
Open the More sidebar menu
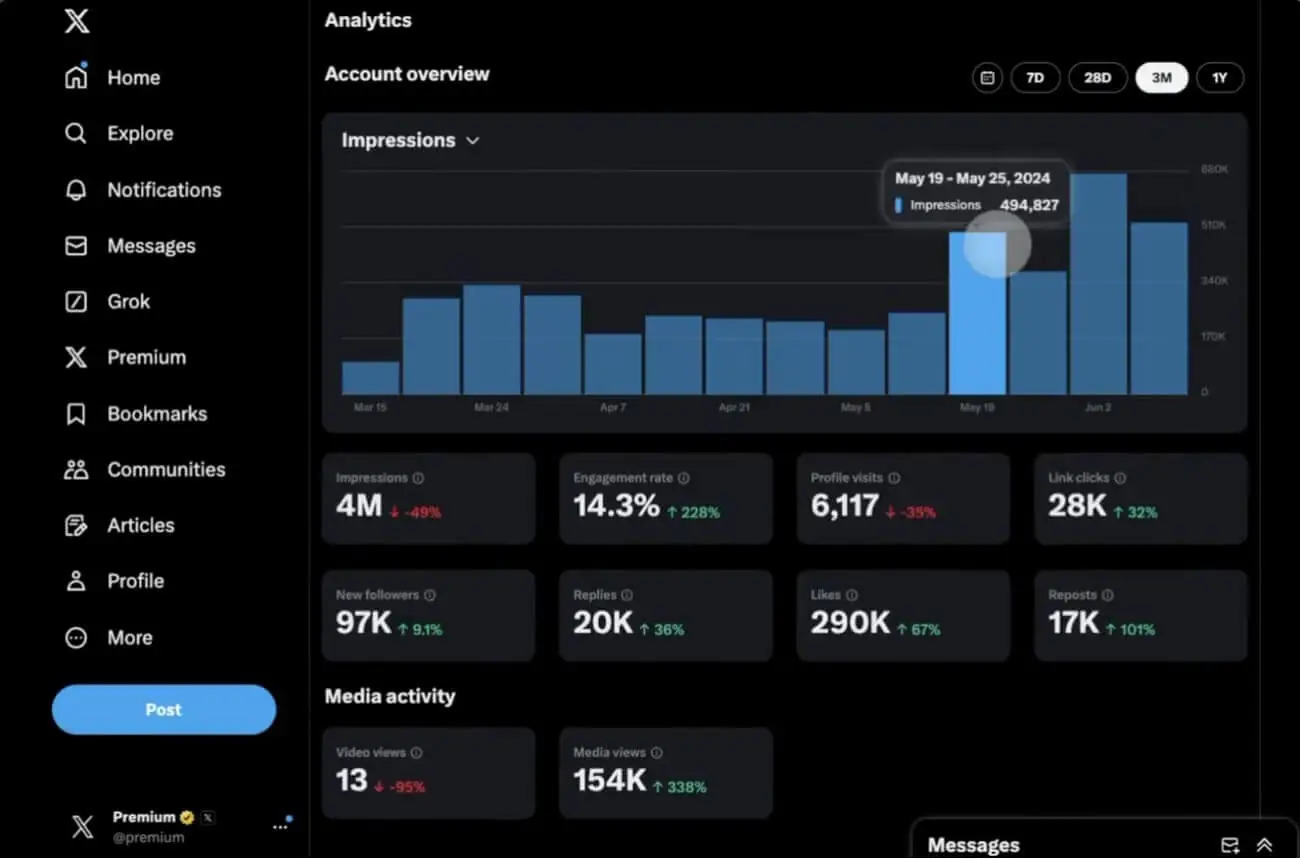pos(76,637)
